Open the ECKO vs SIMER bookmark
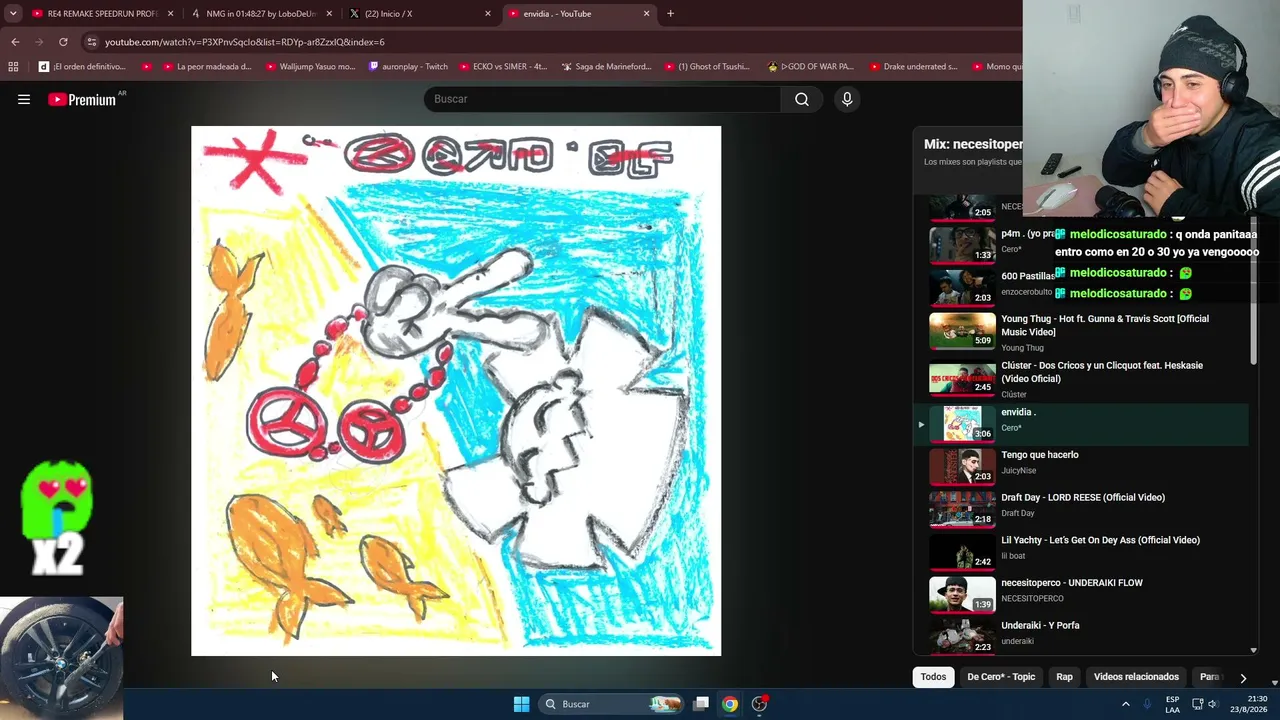The image size is (1280, 720). point(503,67)
